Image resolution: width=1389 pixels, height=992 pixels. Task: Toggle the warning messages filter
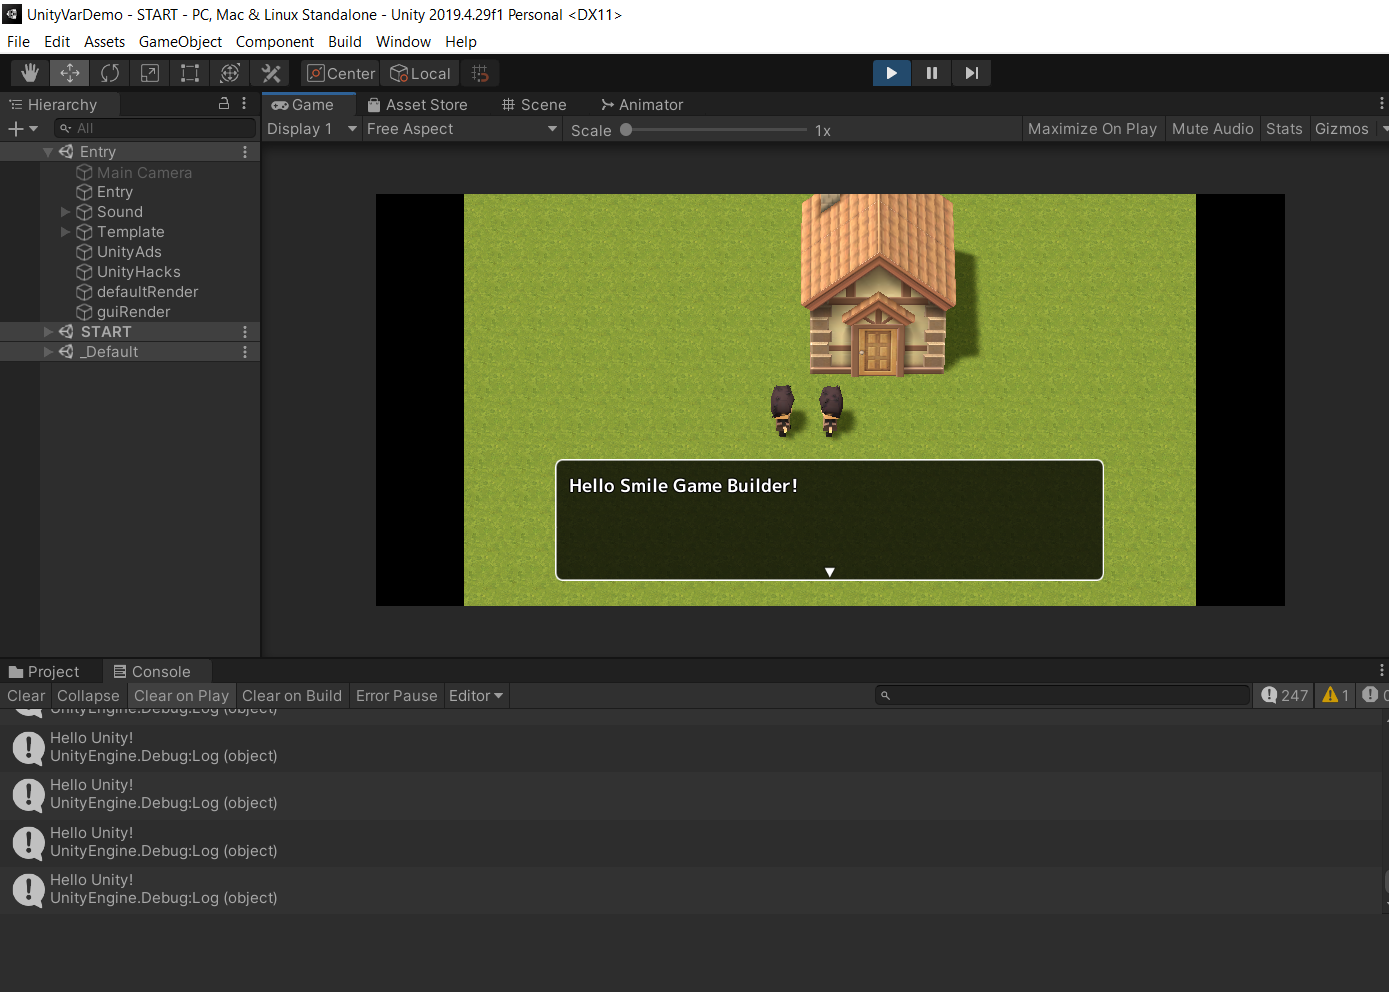click(x=1336, y=695)
